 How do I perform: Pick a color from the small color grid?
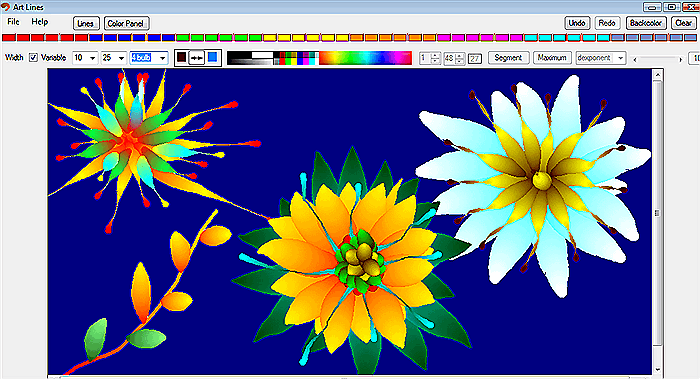(296, 58)
